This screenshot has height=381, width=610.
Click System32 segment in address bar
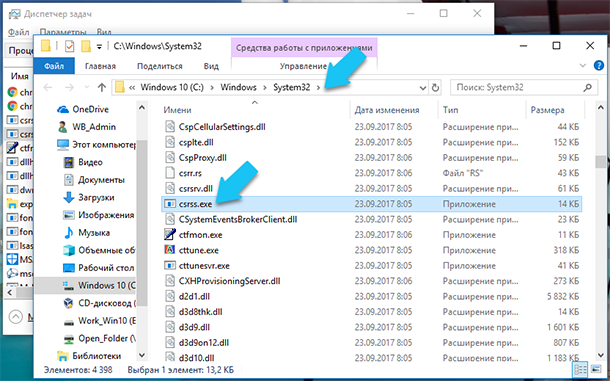291,87
